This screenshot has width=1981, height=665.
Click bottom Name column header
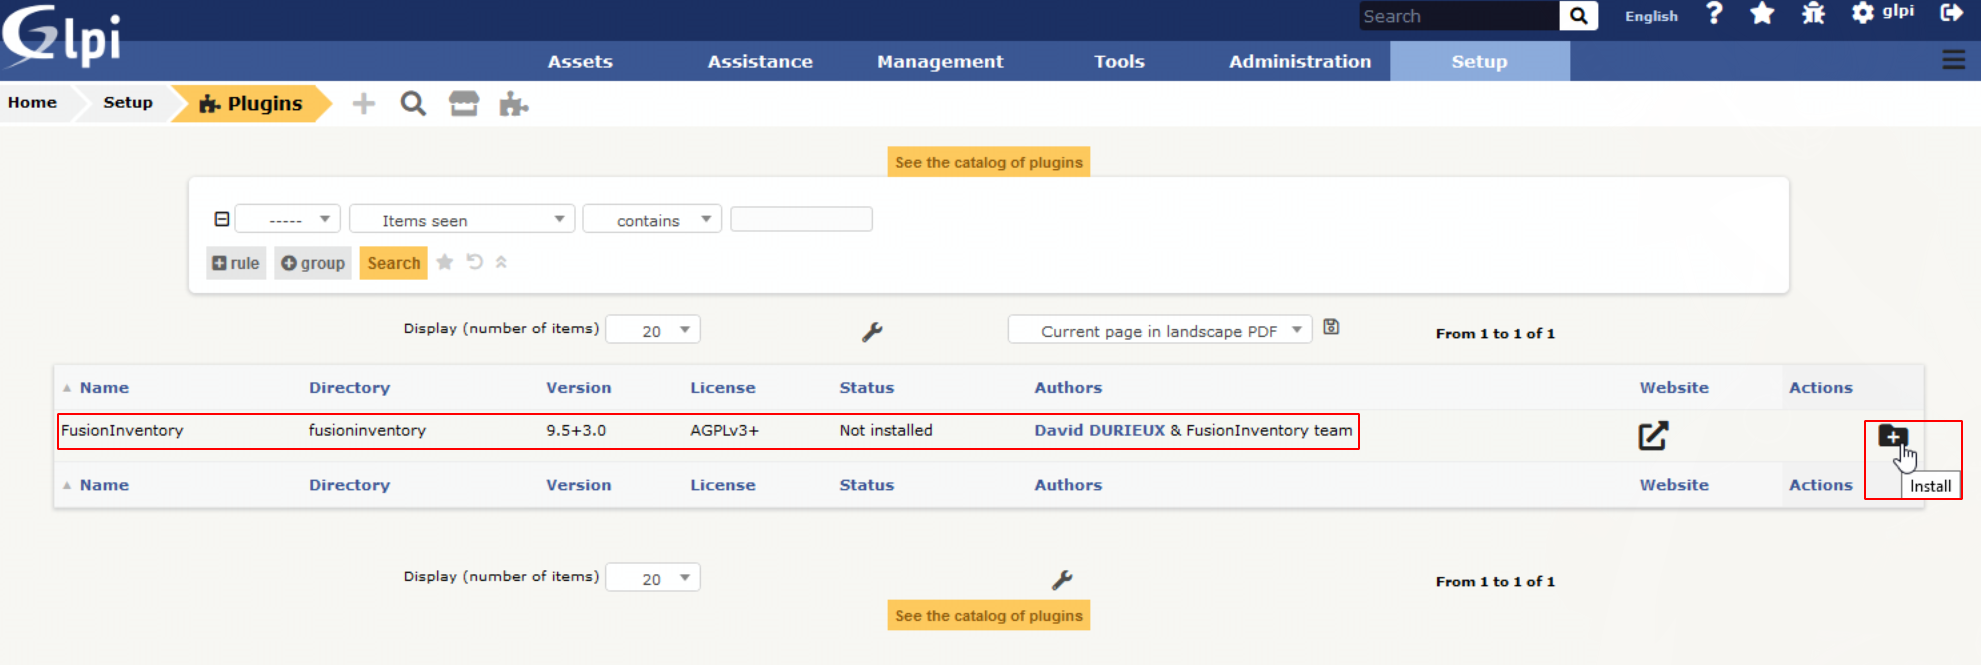[104, 485]
